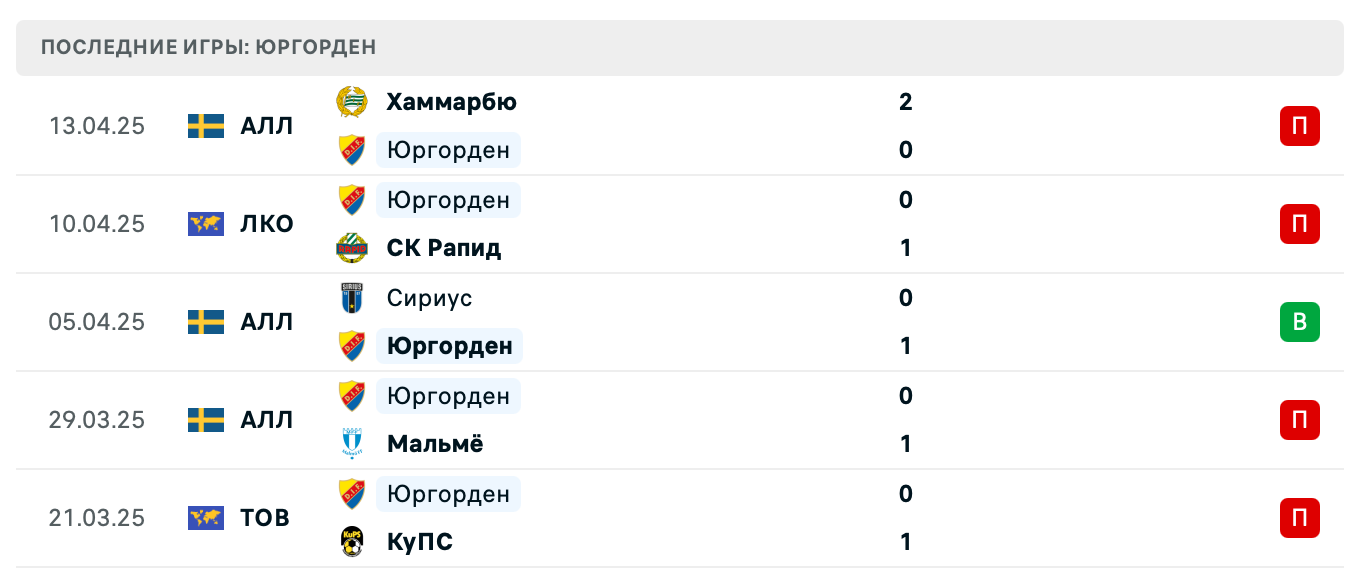Click the green В win badge for the Sirius game
The image size is (1360, 586).
pos(1299,322)
